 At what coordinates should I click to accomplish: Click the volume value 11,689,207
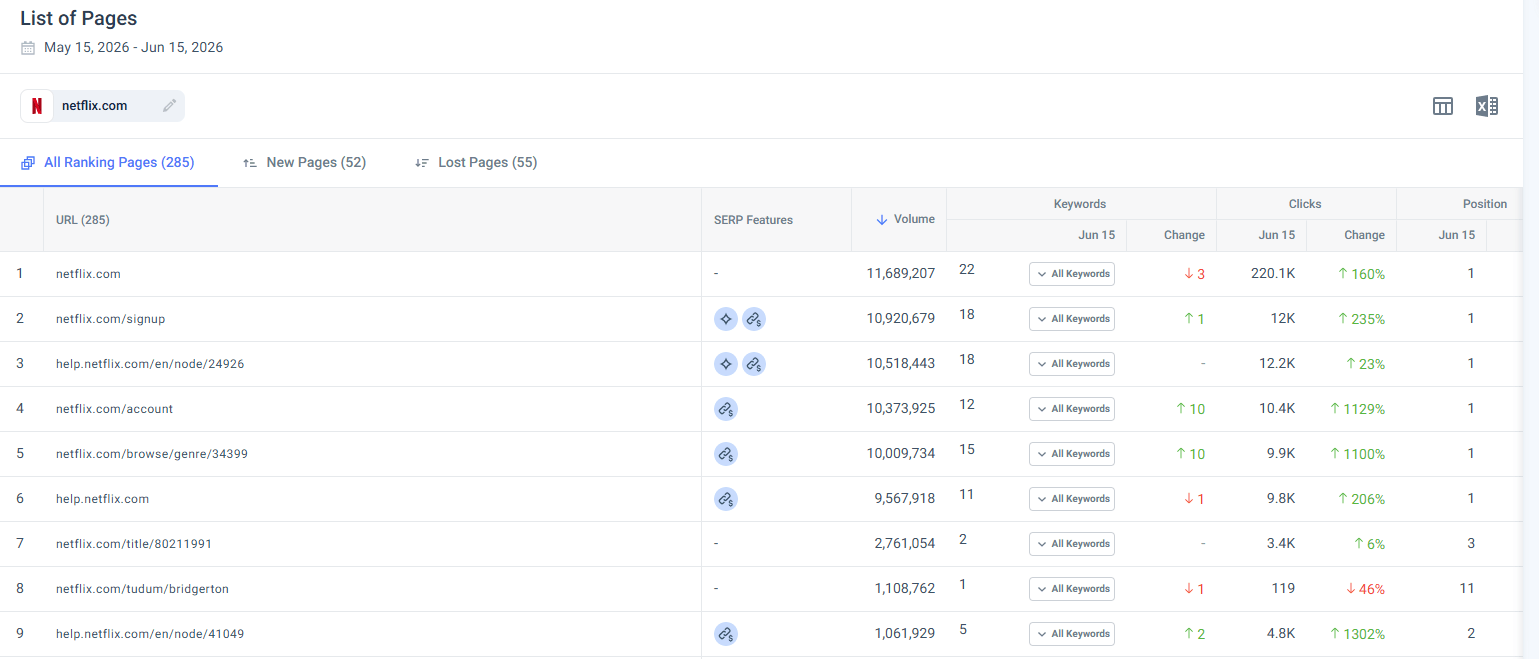pyautogui.click(x=901, y=274)
